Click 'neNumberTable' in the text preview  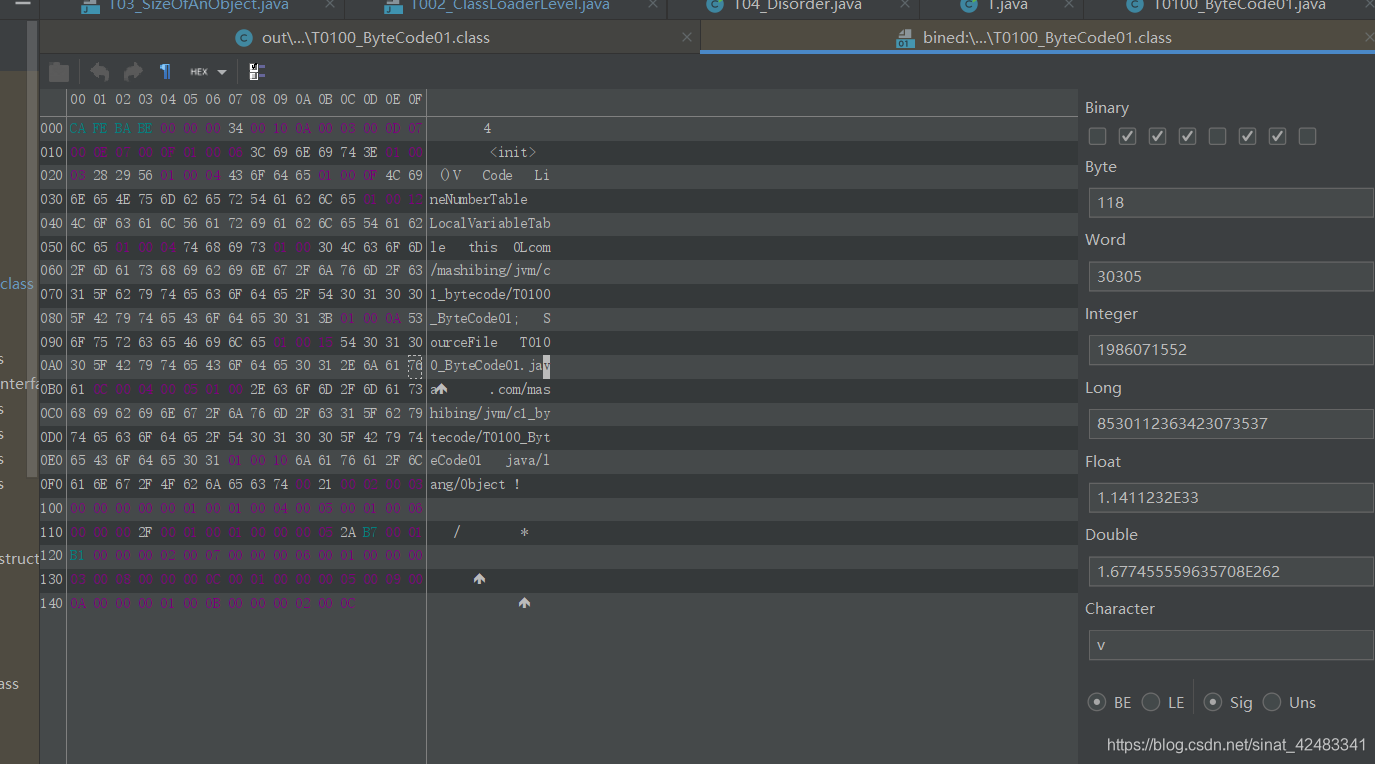click(x=479, y=199)
